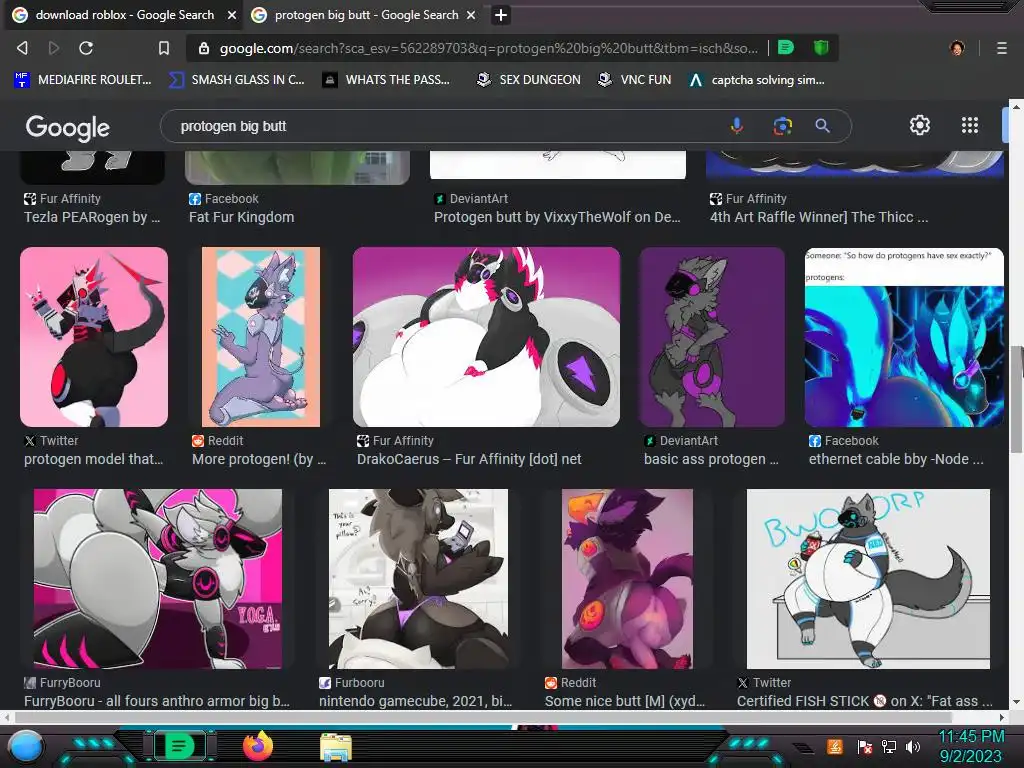Open the VNC FUN bookmark
Viewport: 1024px width, 768px height.
[635, 80]
